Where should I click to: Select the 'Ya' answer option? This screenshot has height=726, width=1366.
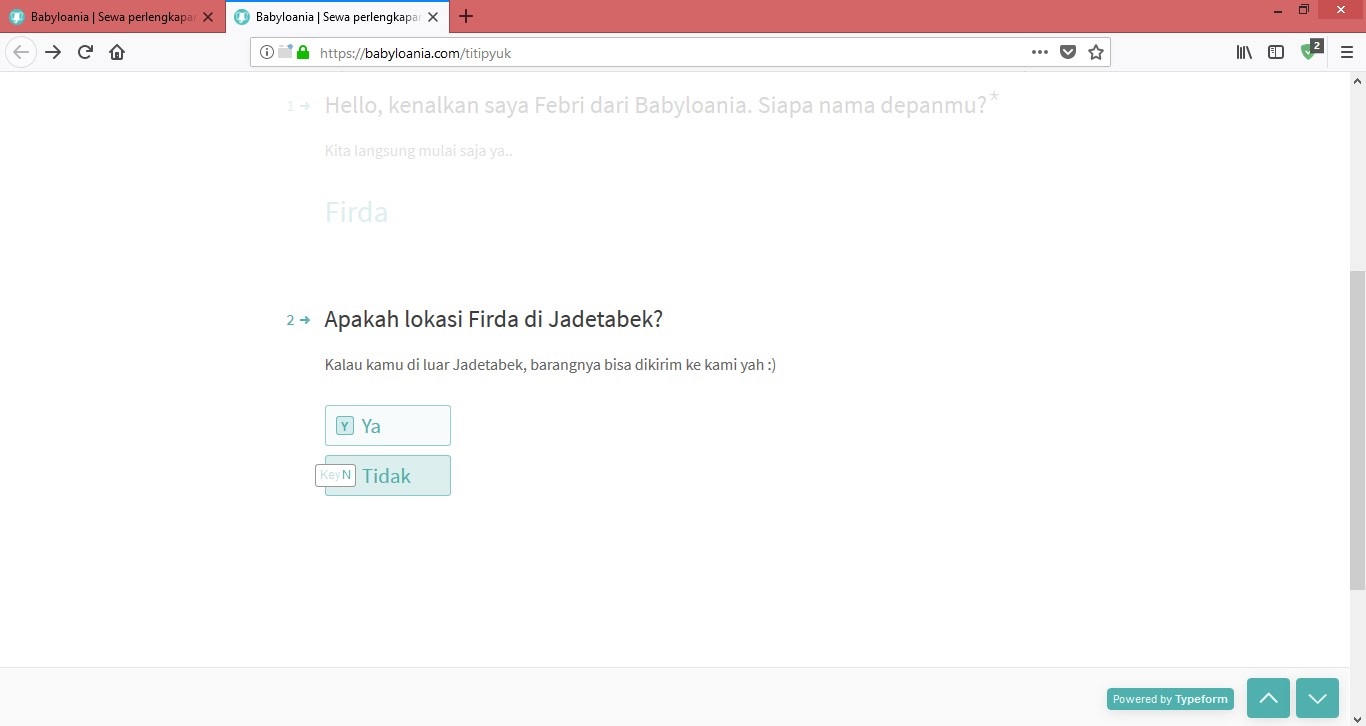(388, 426)
